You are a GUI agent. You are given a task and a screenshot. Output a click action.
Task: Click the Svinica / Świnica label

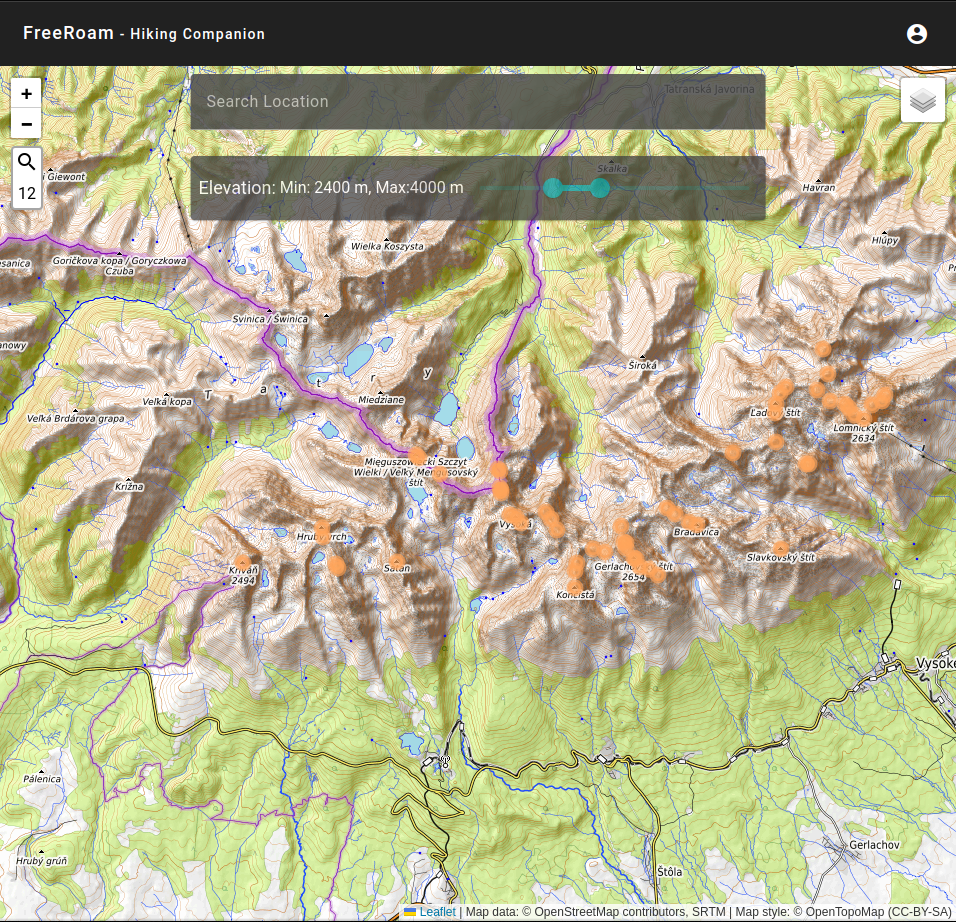click(270, 319)
